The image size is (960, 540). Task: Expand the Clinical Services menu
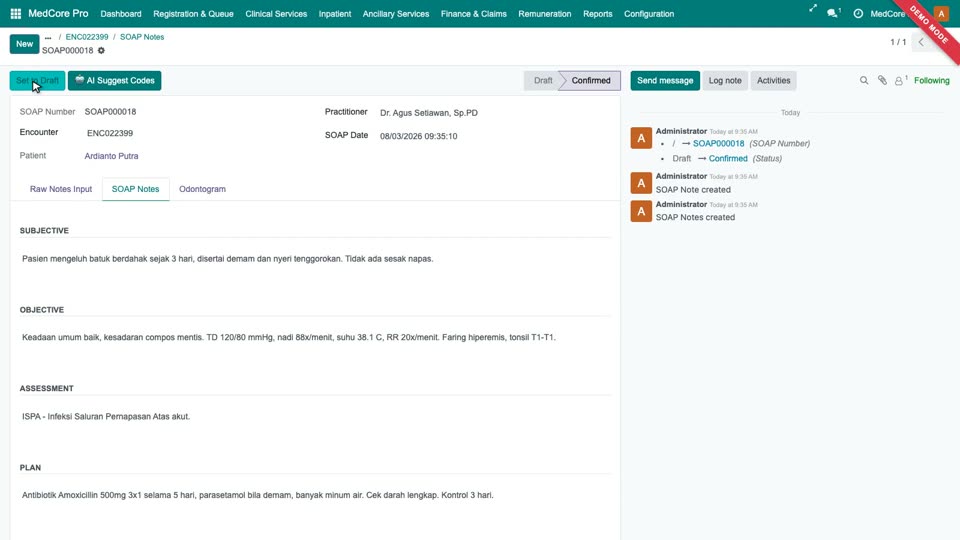click(x=276, y=13)
